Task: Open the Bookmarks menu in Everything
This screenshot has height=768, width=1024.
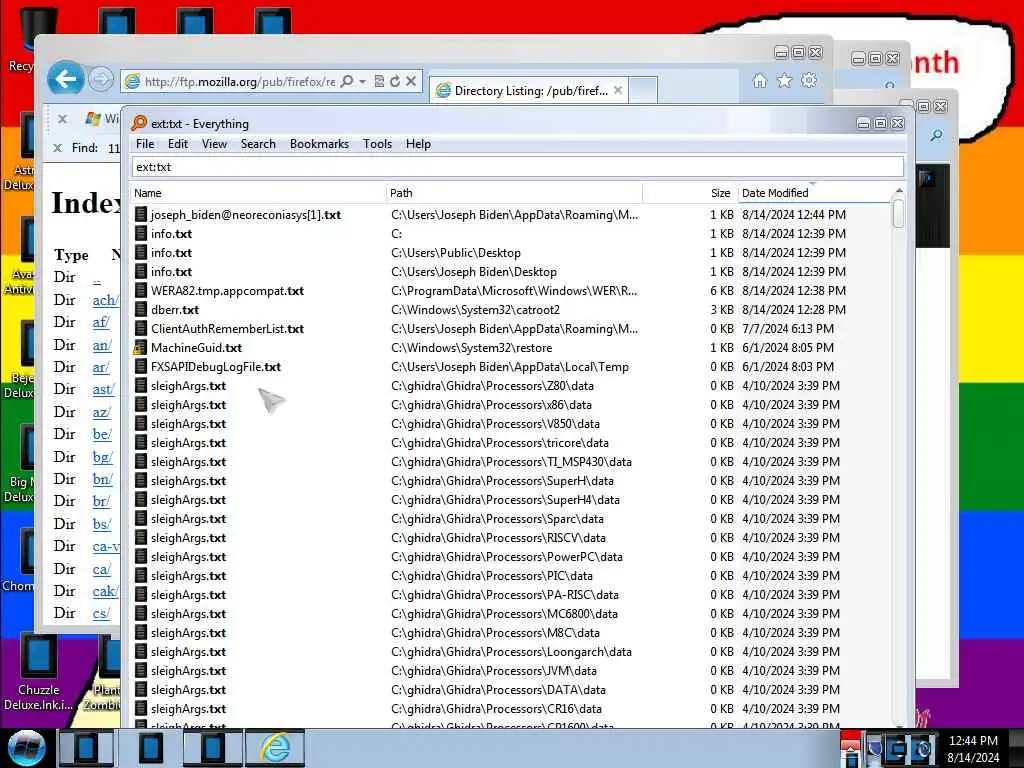Action: tap(319, 144)
